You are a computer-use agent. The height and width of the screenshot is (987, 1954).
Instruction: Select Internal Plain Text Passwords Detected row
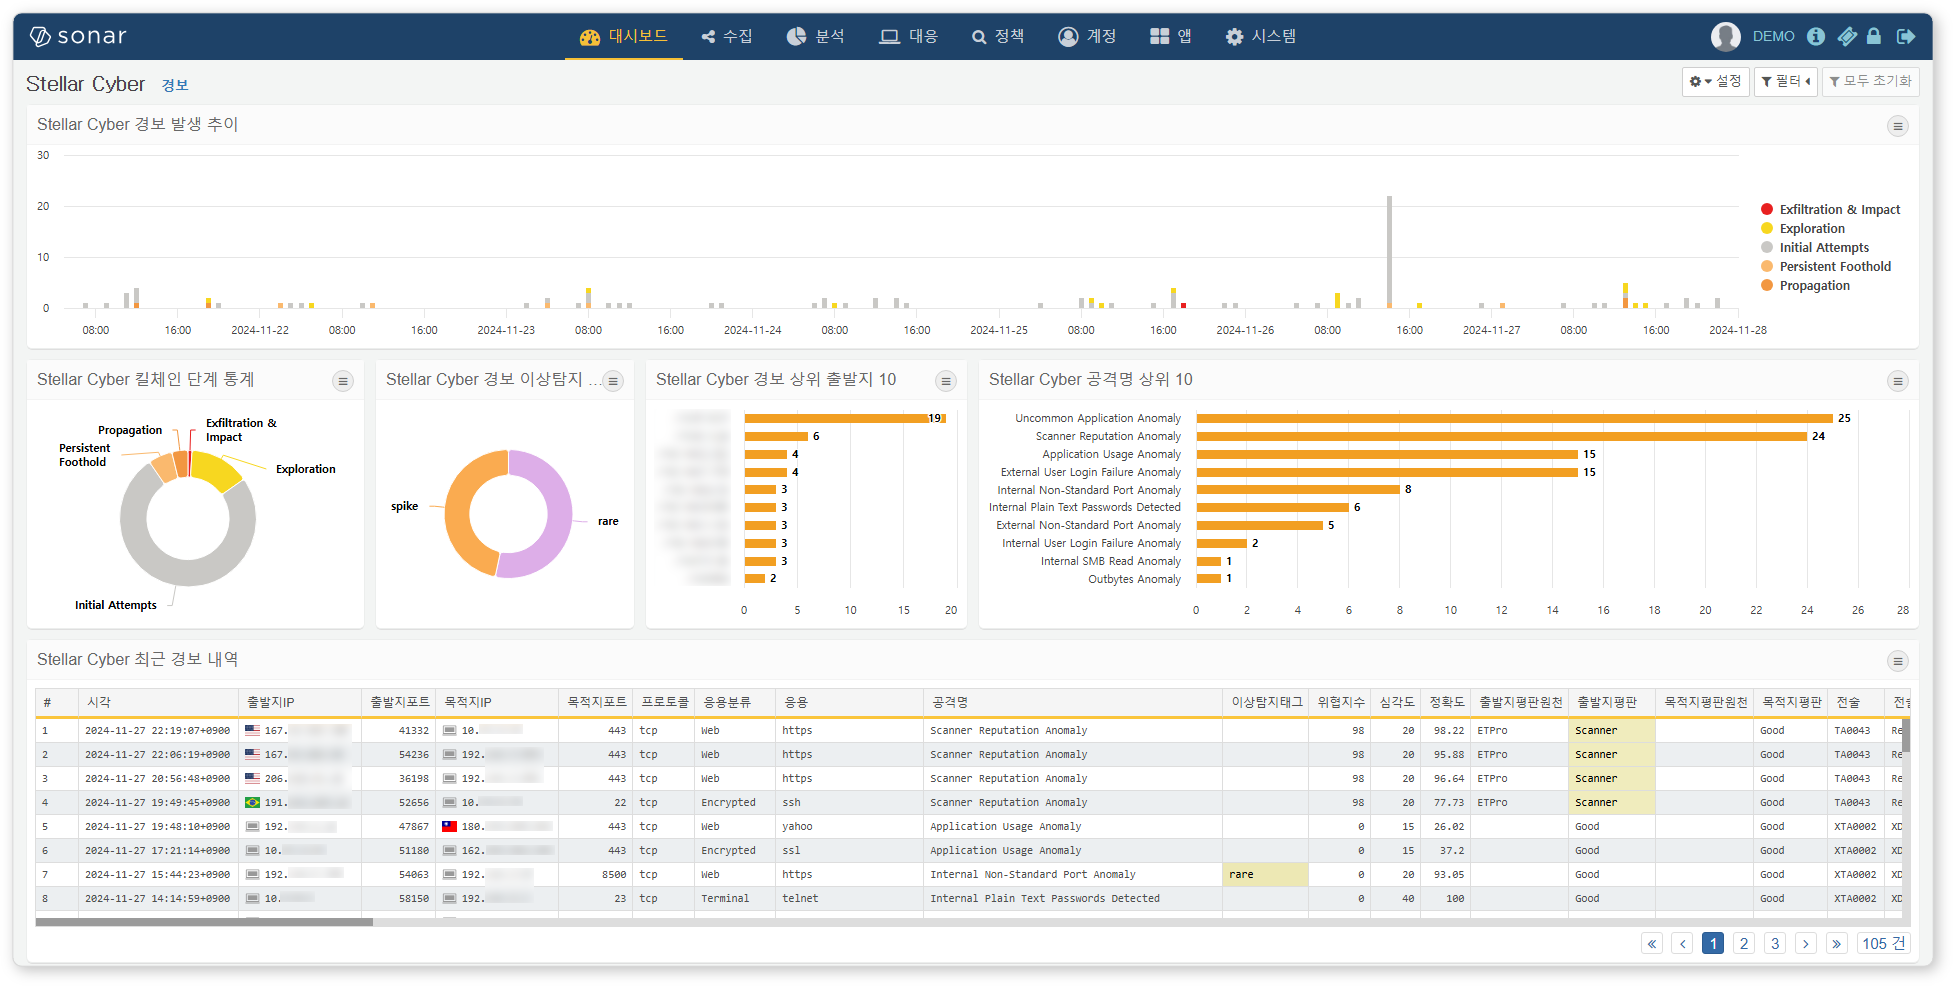pos(968,899)
